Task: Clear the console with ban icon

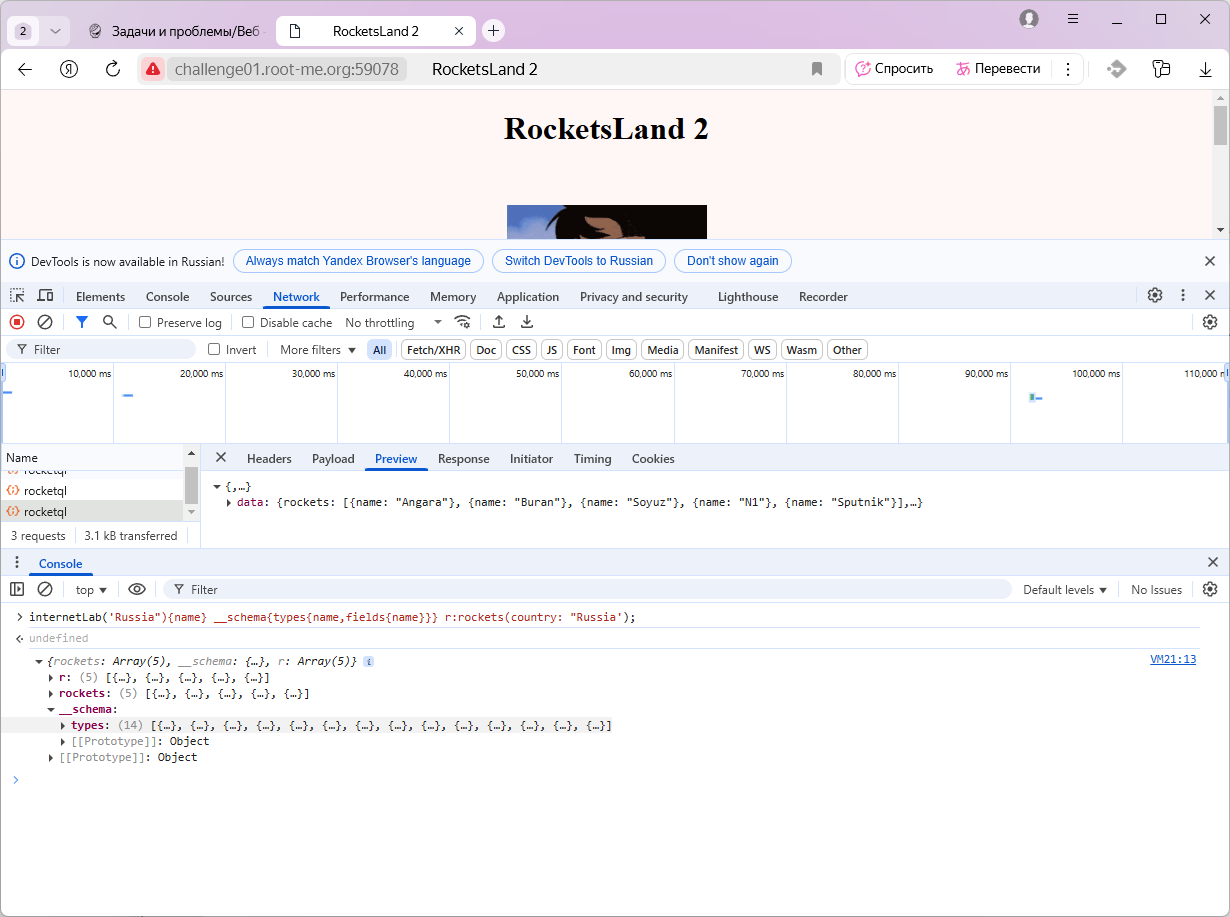Action: click(45, 589)
